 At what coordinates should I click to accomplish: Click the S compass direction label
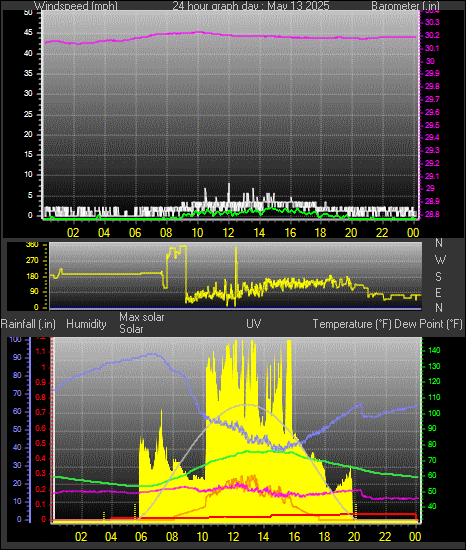click(438, 277)
